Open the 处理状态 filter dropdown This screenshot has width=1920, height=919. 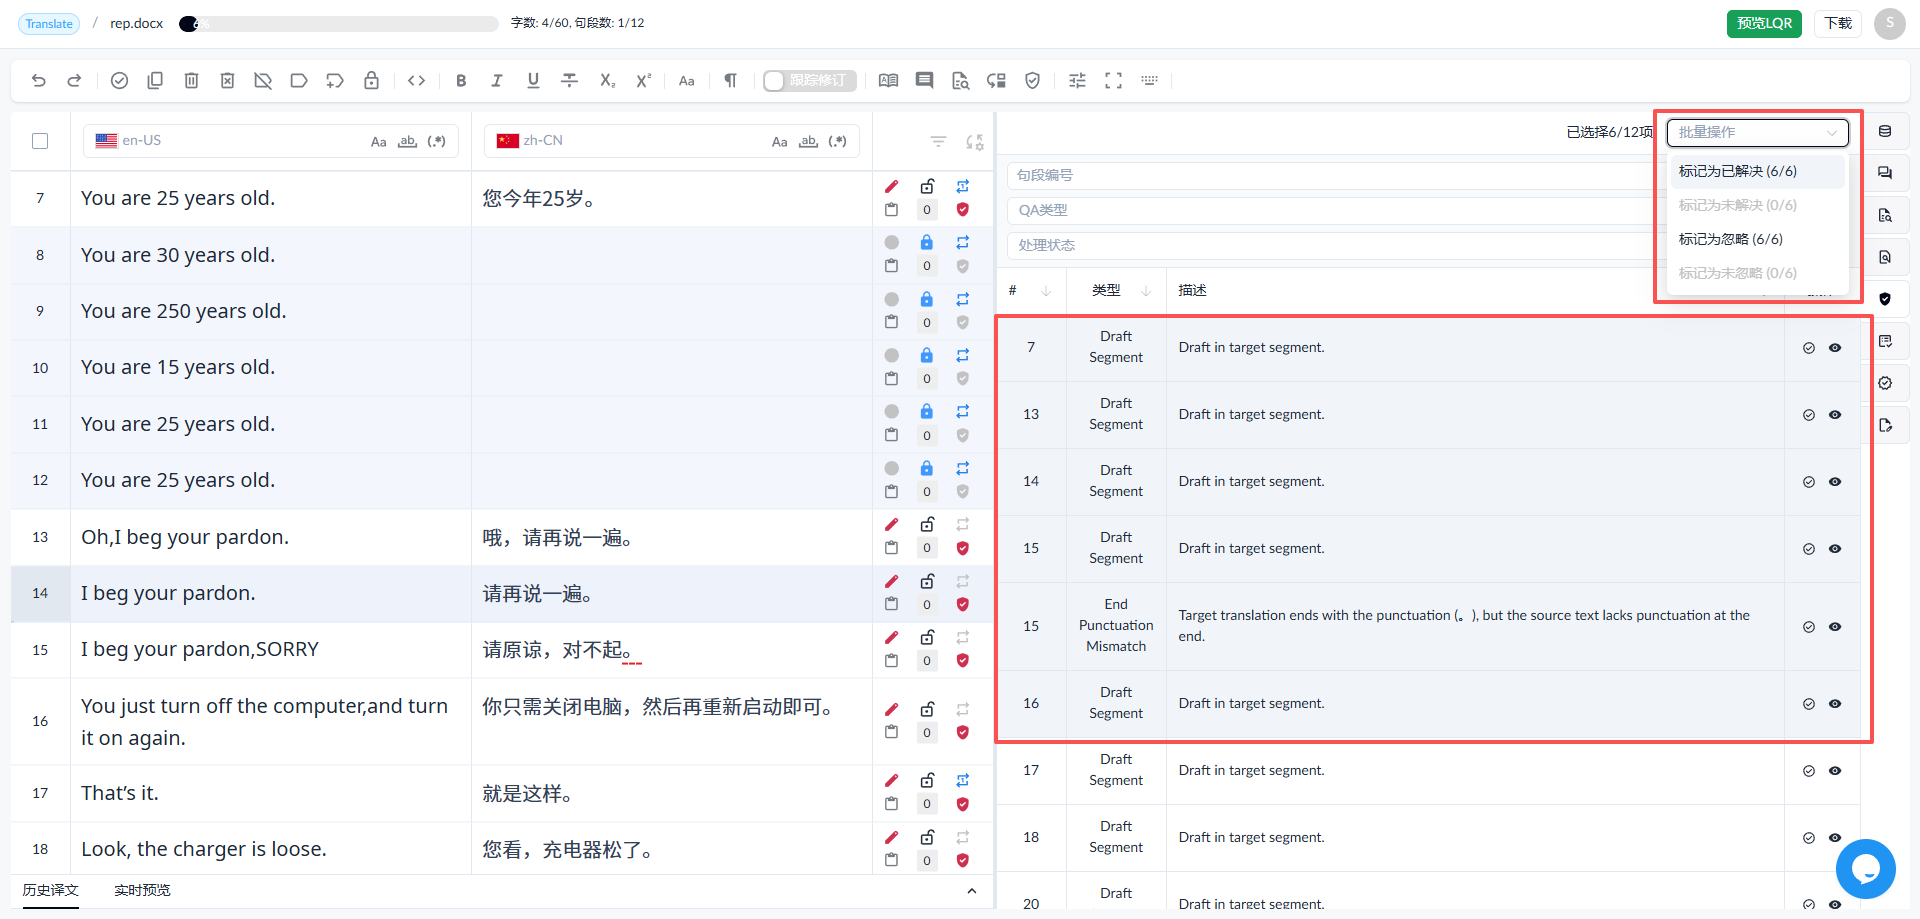tap(1330, 245)
